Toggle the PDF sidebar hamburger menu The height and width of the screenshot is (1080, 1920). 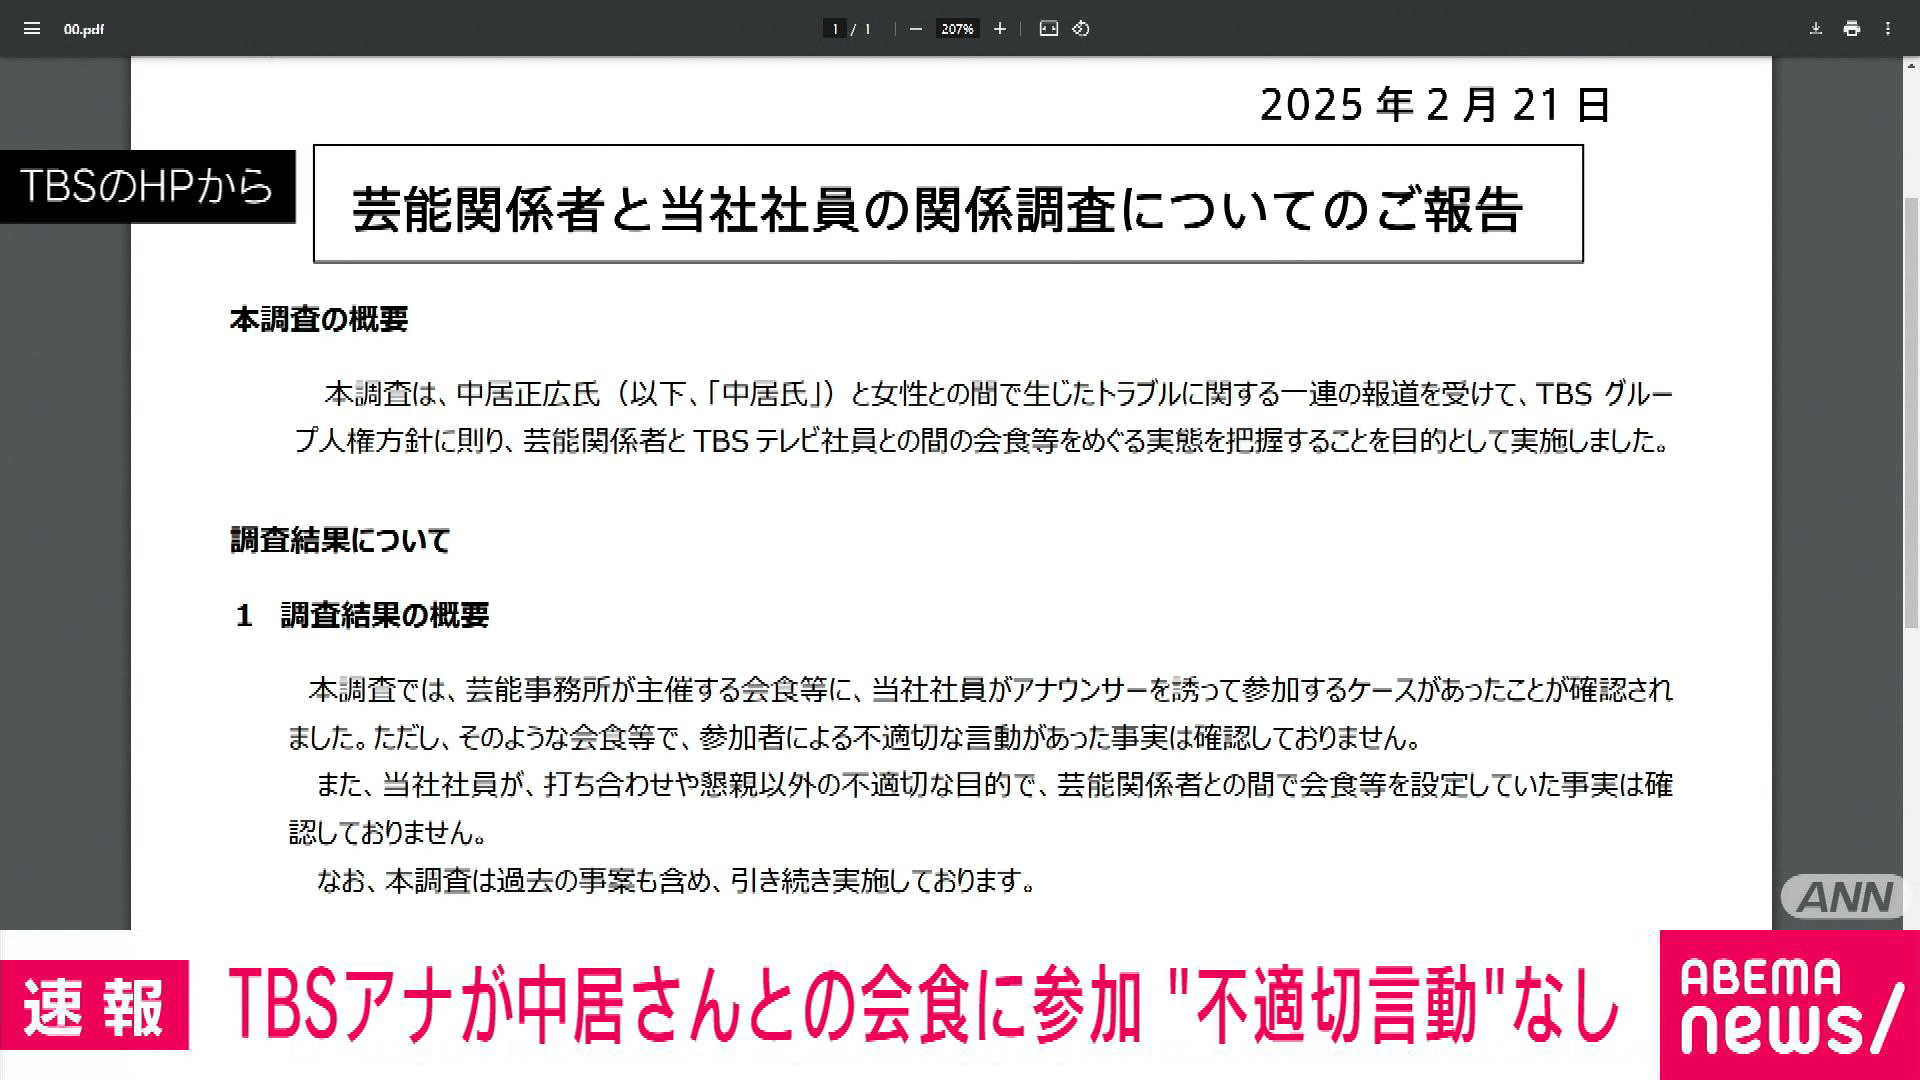[31, 29]
